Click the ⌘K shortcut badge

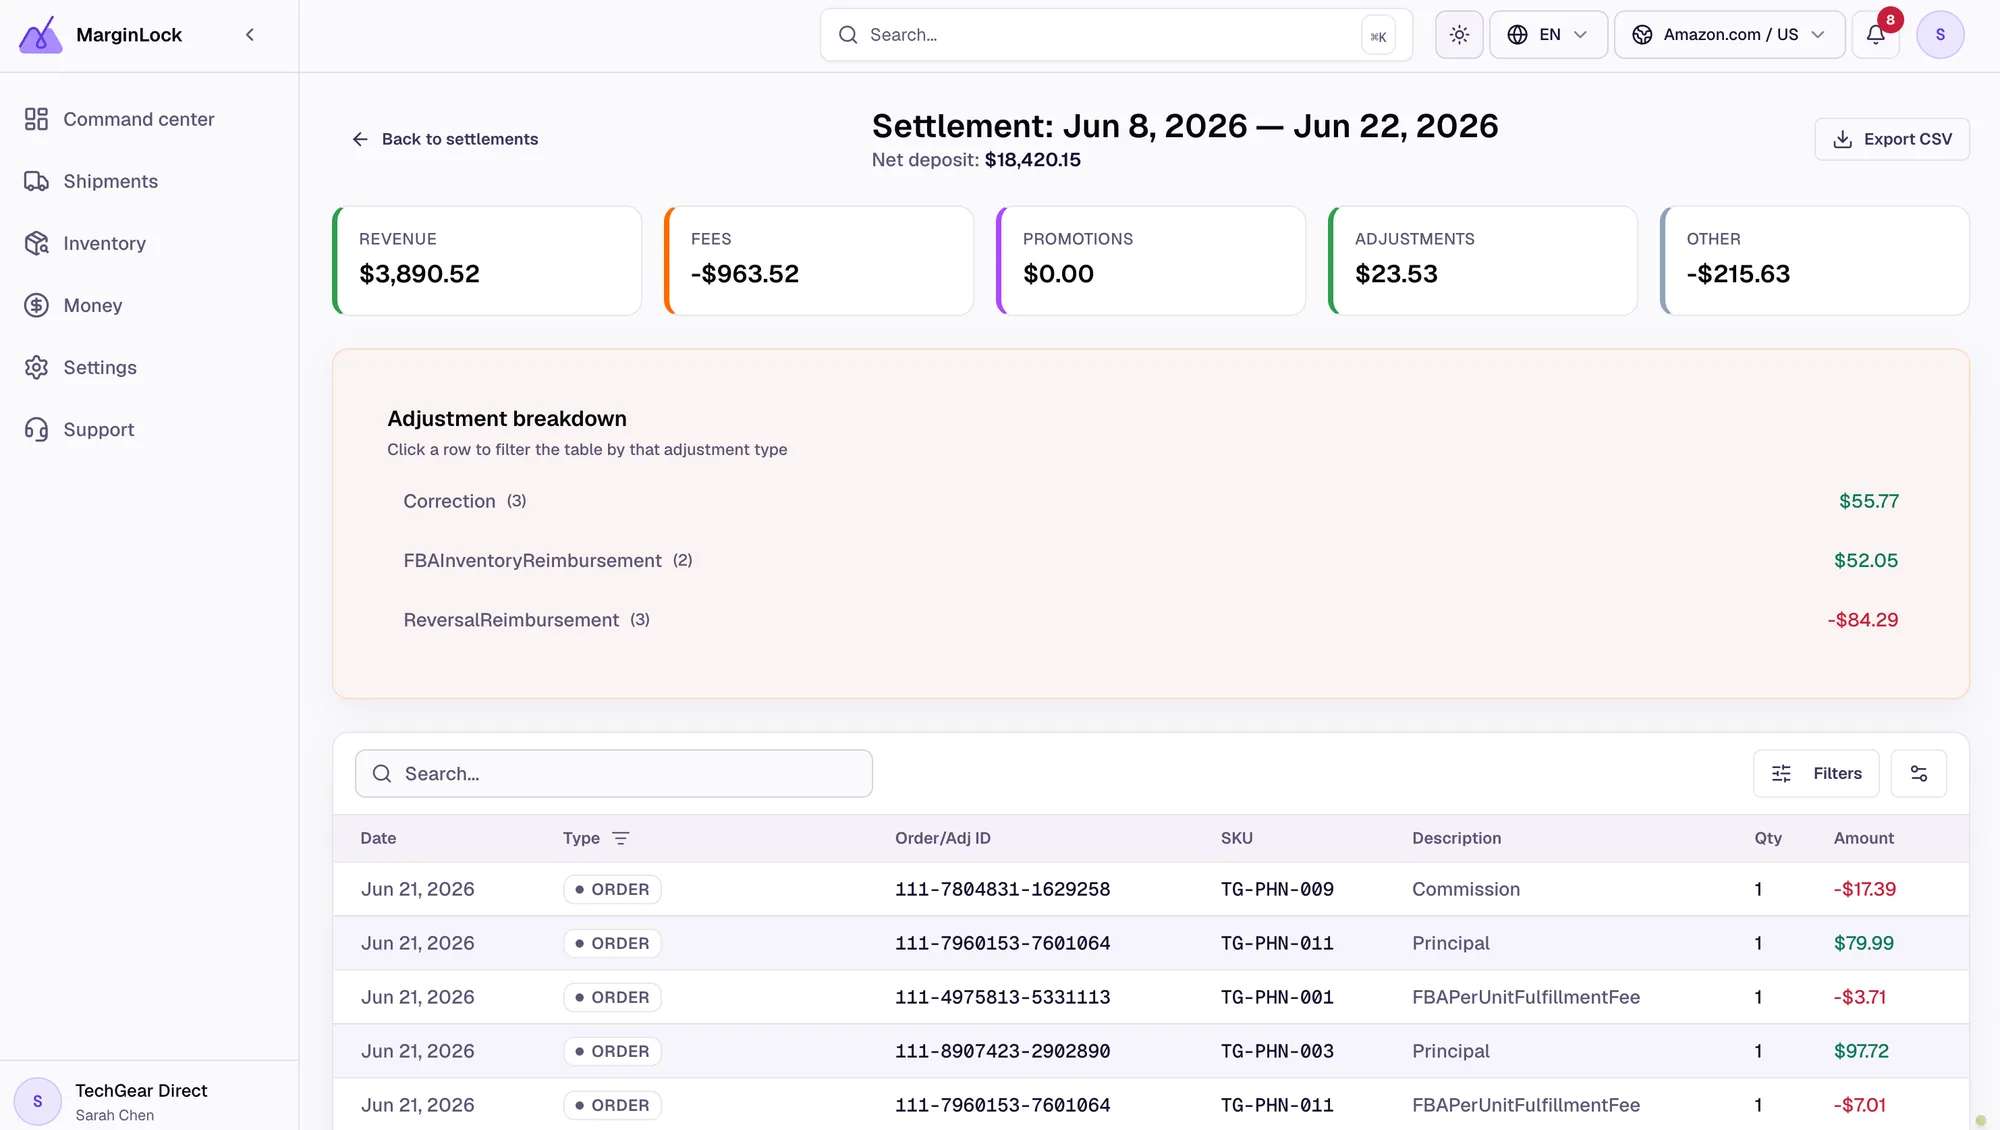tap(1378, 36)
